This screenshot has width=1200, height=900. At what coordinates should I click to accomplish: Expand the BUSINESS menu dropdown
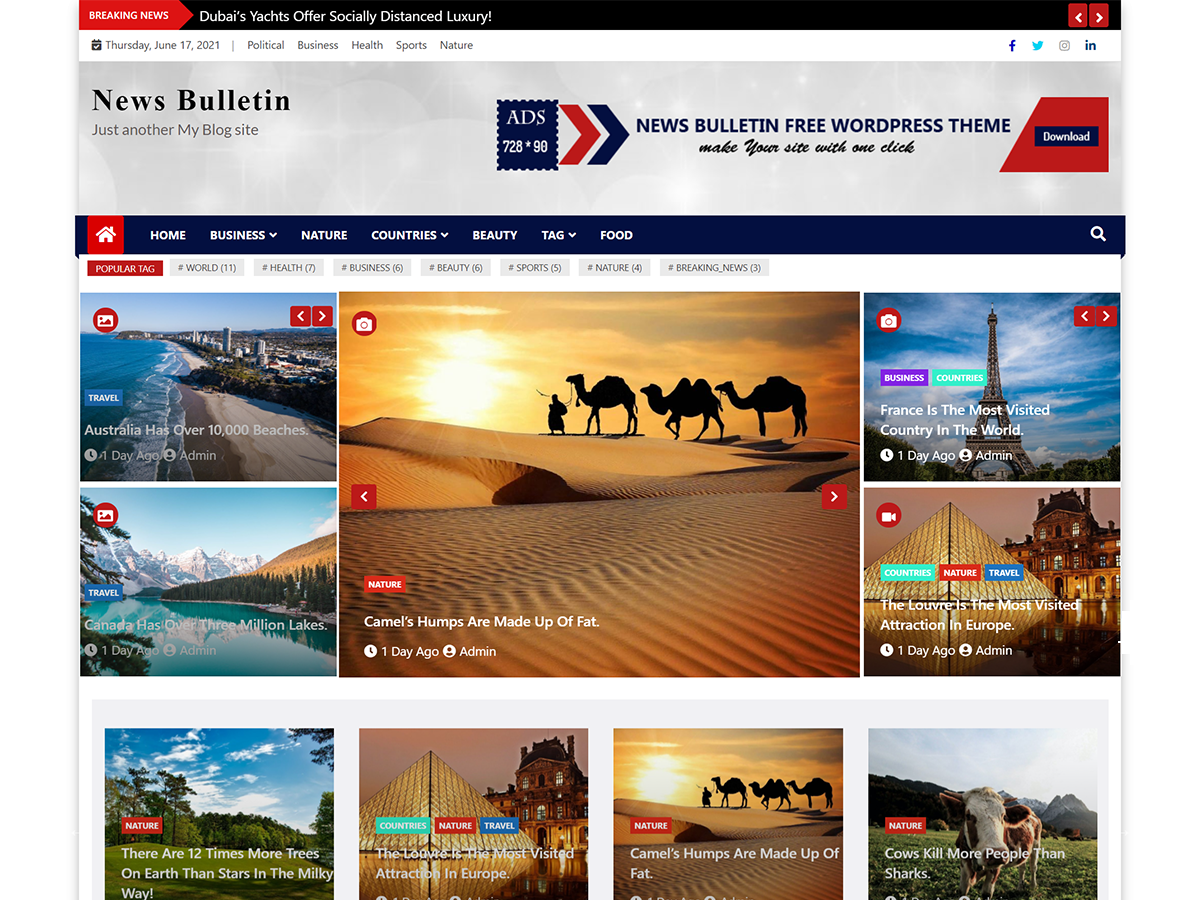pos(242,234)
